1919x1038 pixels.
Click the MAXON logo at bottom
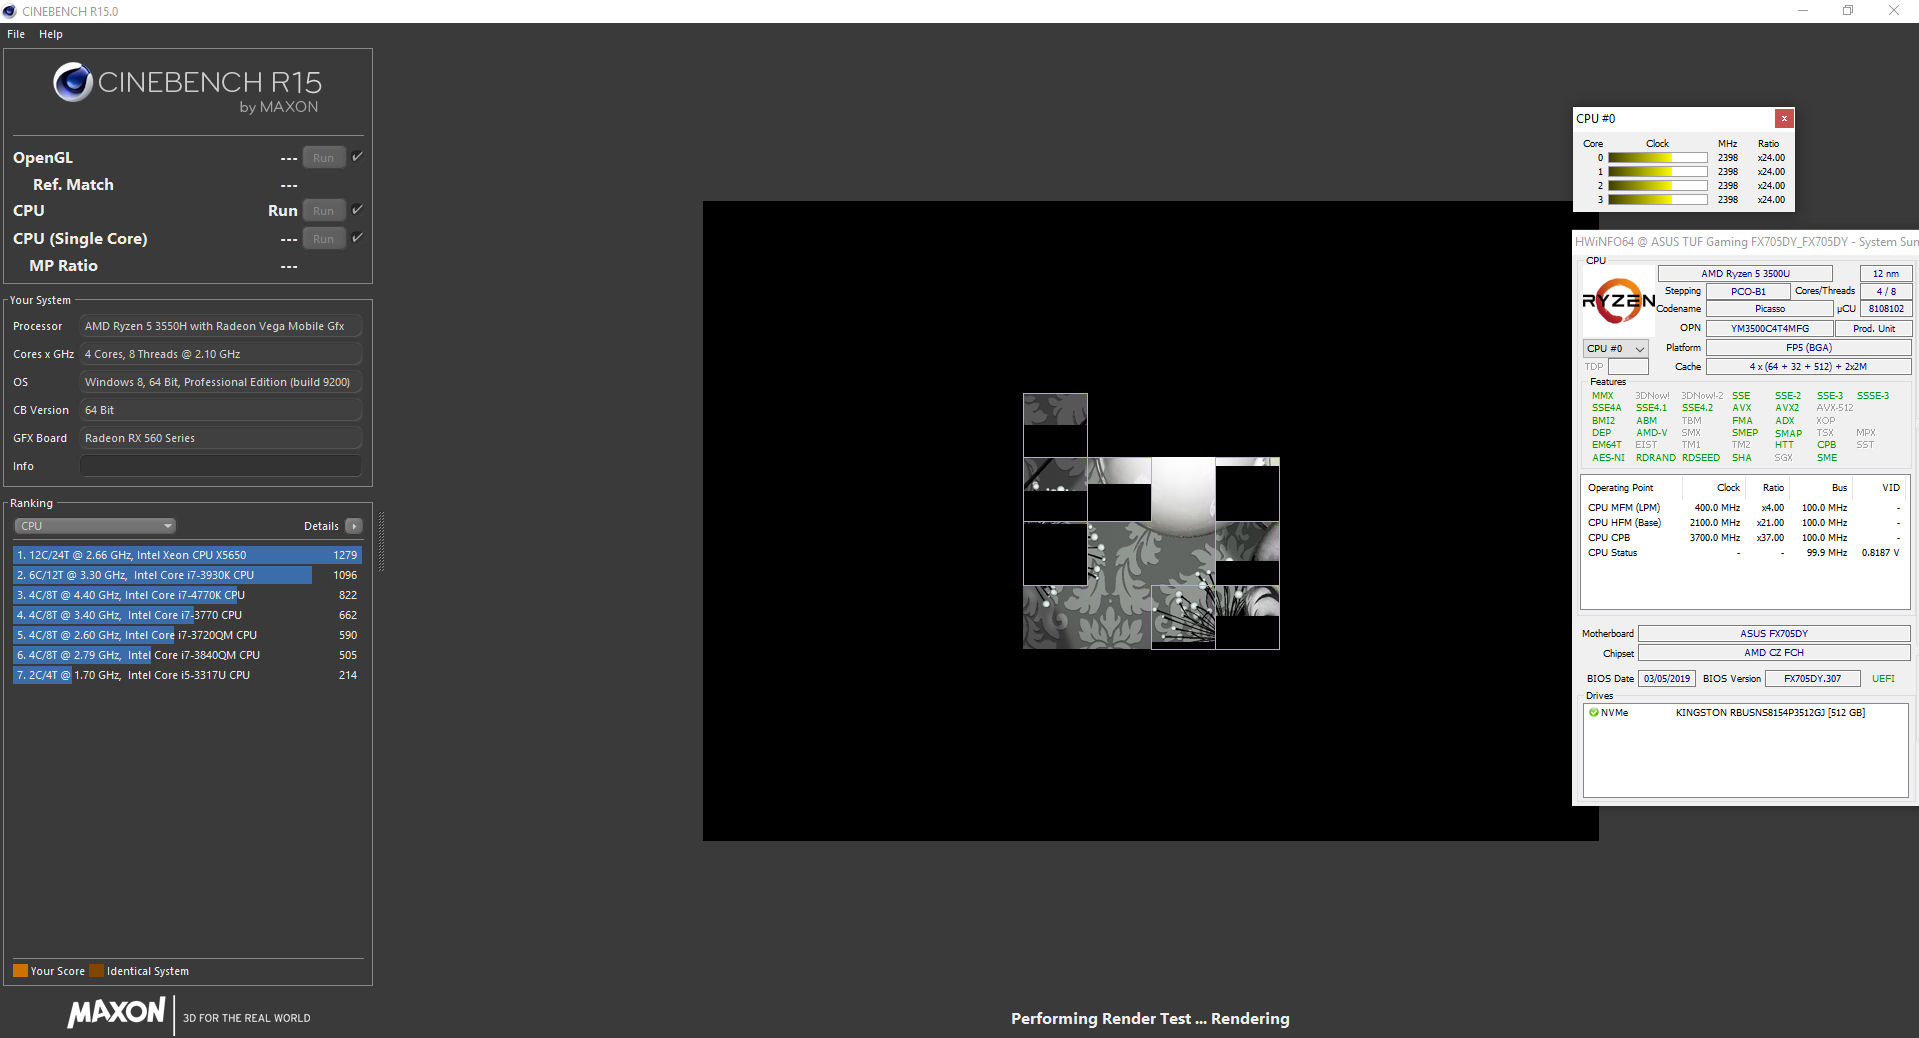tap(116, 1013)
